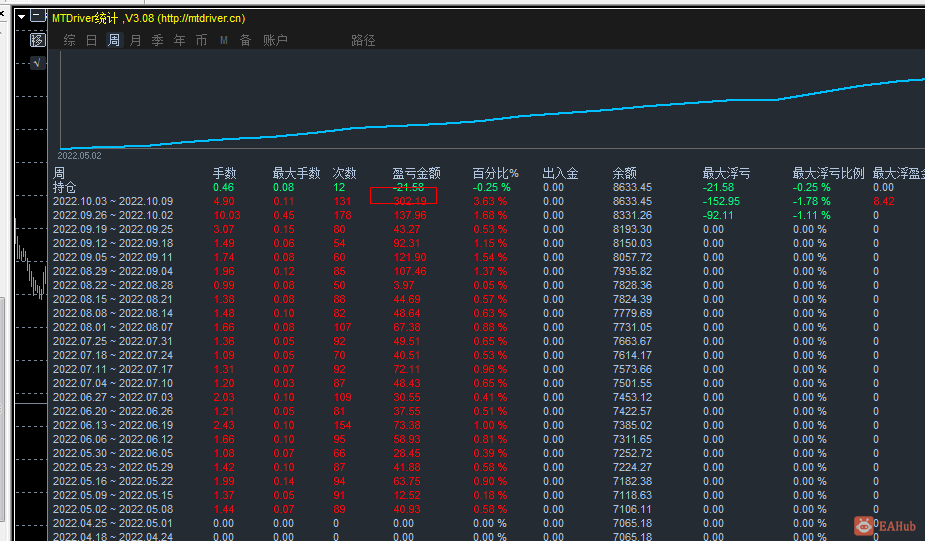Click the 2022.05.02 chart date label

click(79, 156)
